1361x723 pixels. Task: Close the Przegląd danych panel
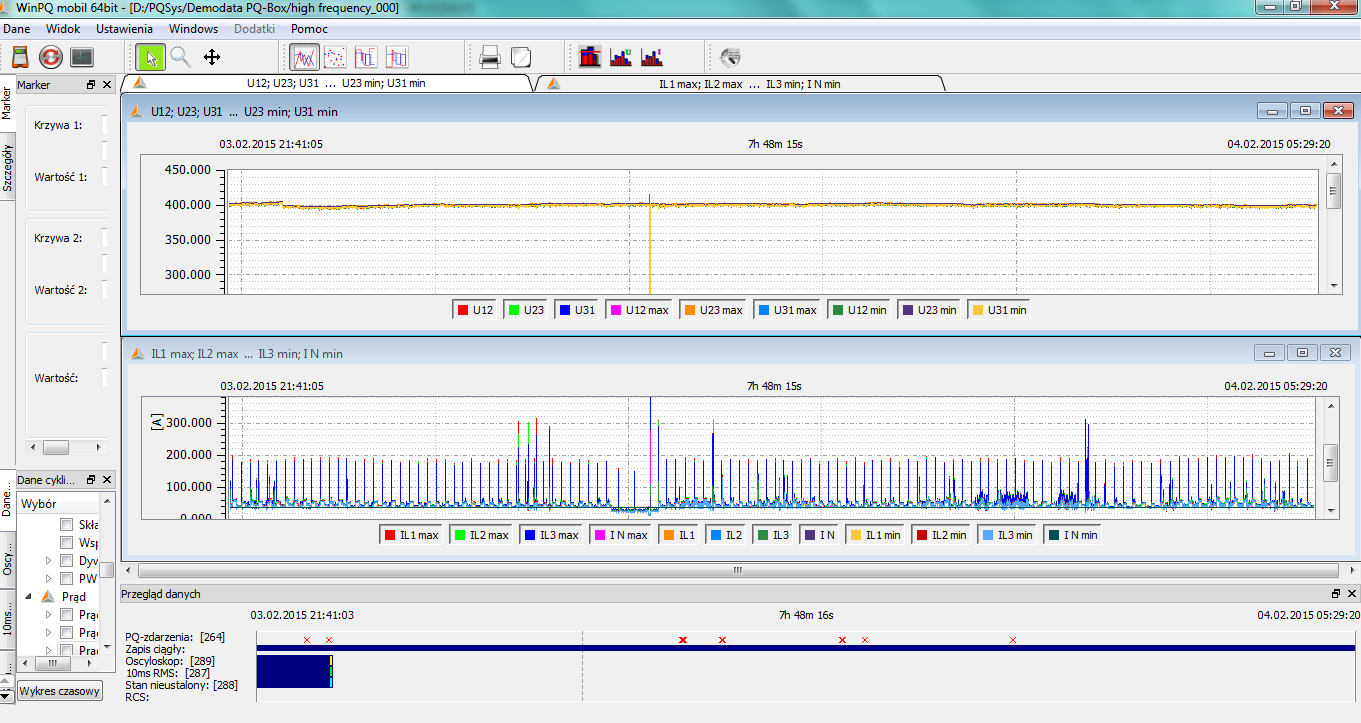[x=1350, y=593]
